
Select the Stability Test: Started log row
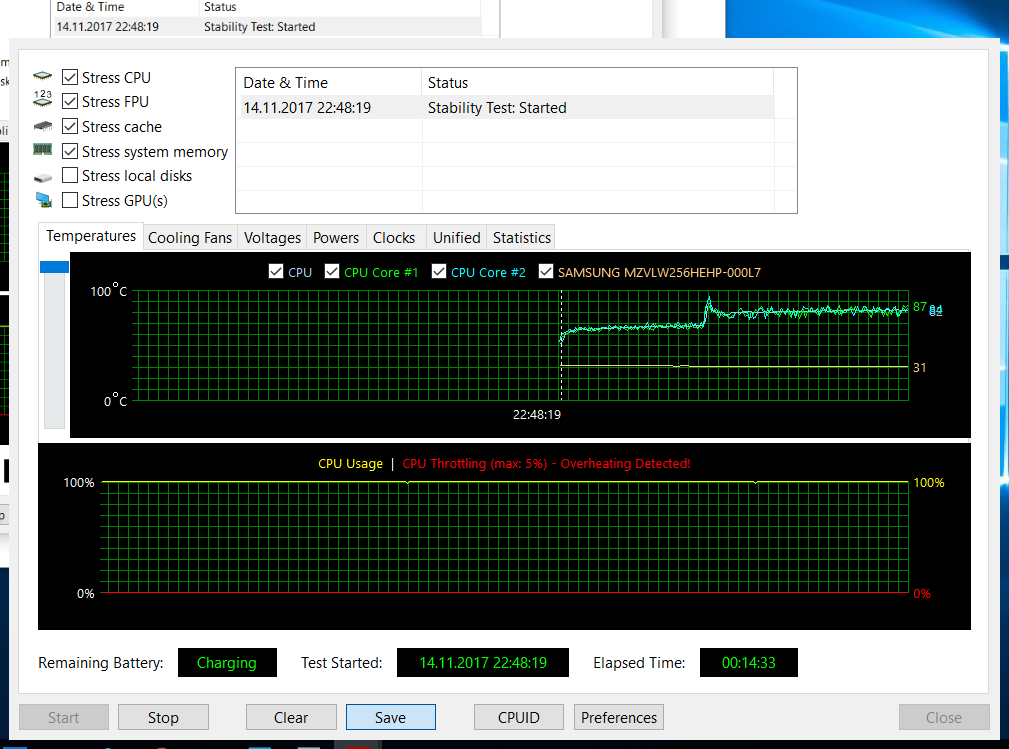tap(507, 107)
